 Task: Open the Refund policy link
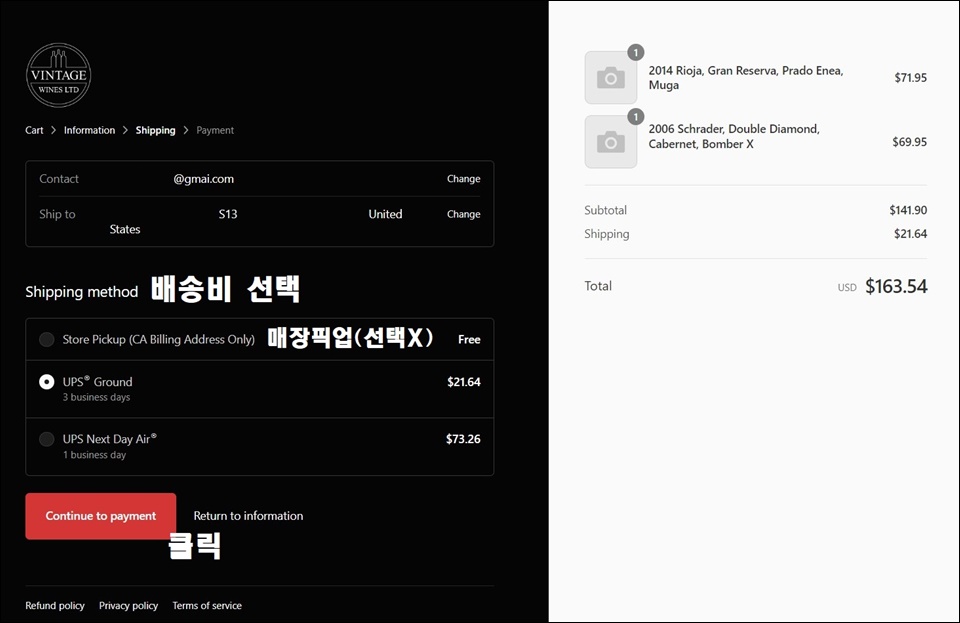click(55, 605)
